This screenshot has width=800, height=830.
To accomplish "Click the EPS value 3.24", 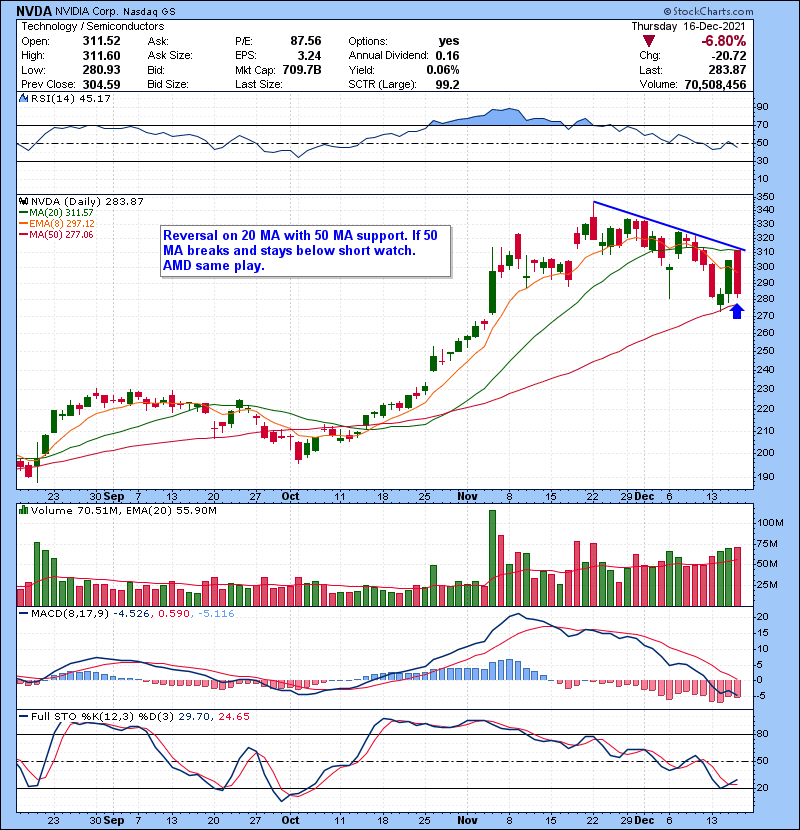I will [309, 56].
